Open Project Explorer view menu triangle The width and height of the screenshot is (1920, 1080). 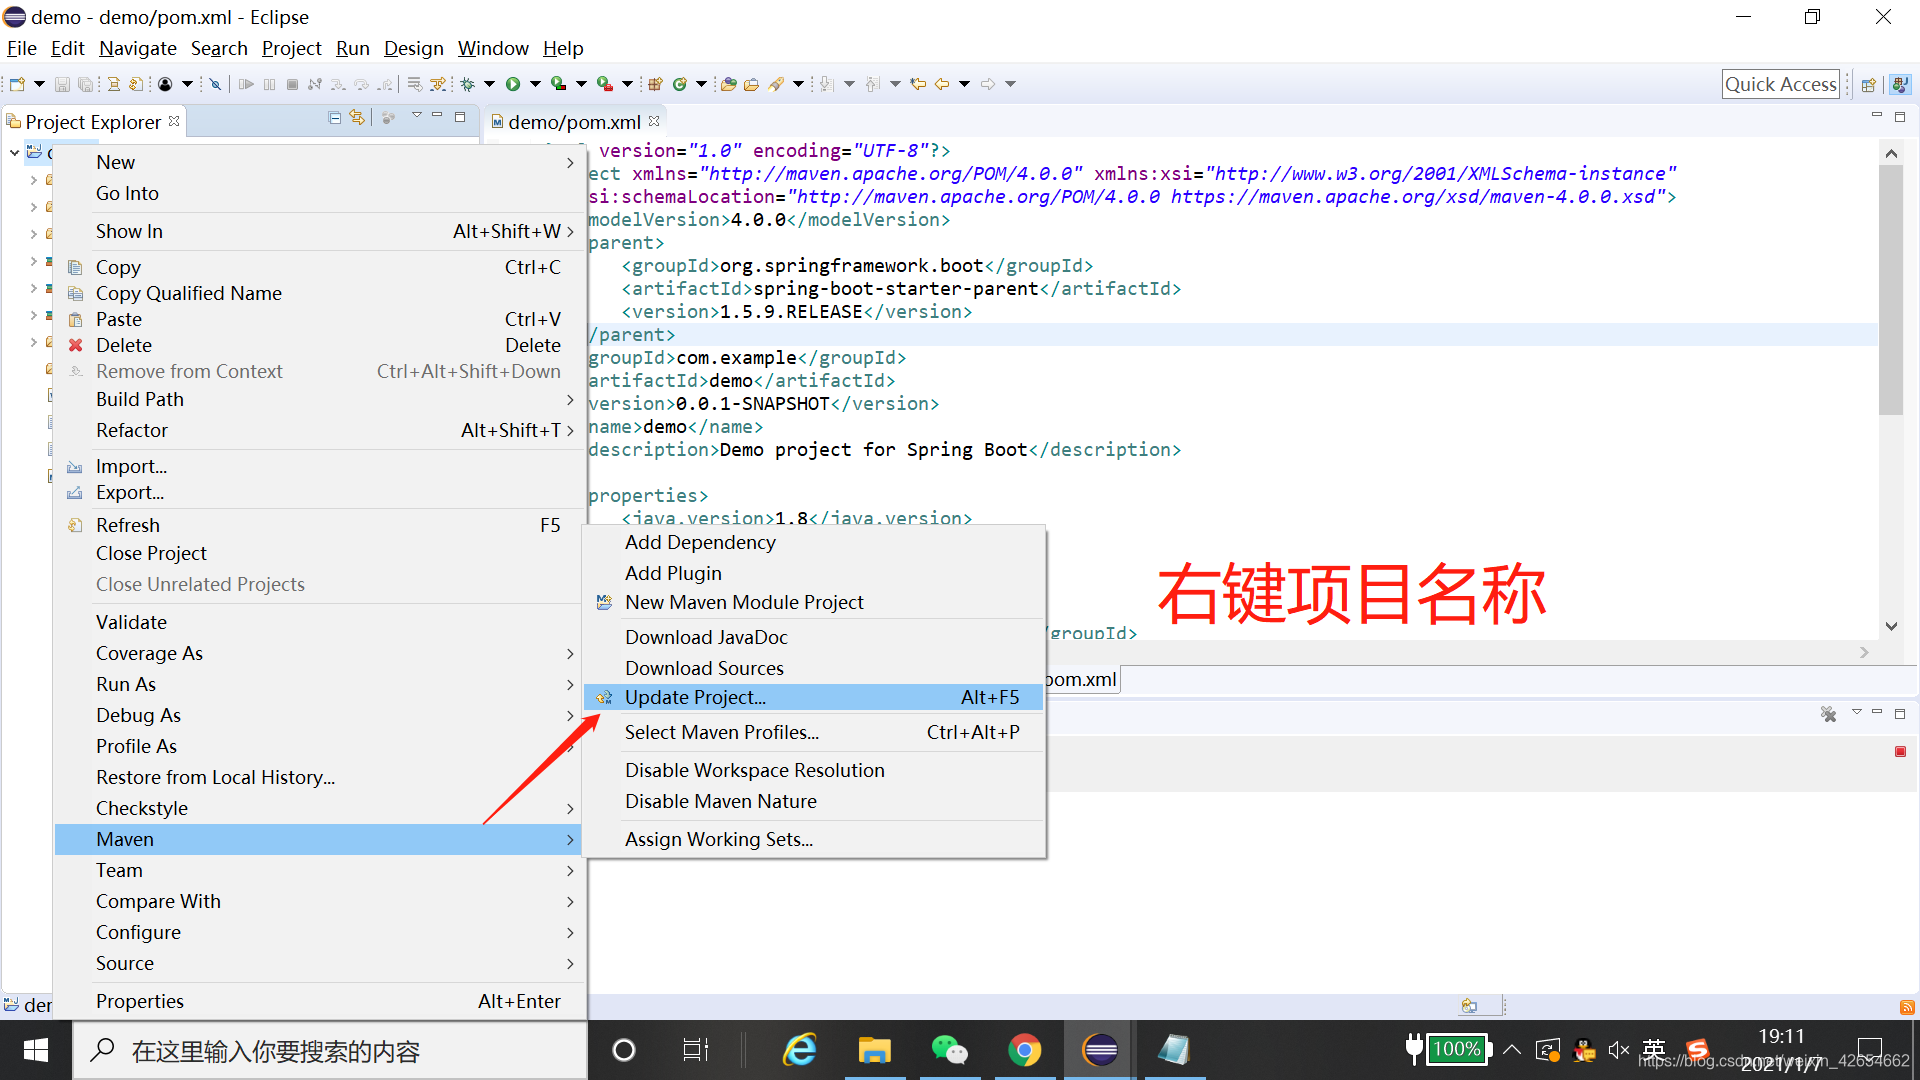[x=416, y=116]
